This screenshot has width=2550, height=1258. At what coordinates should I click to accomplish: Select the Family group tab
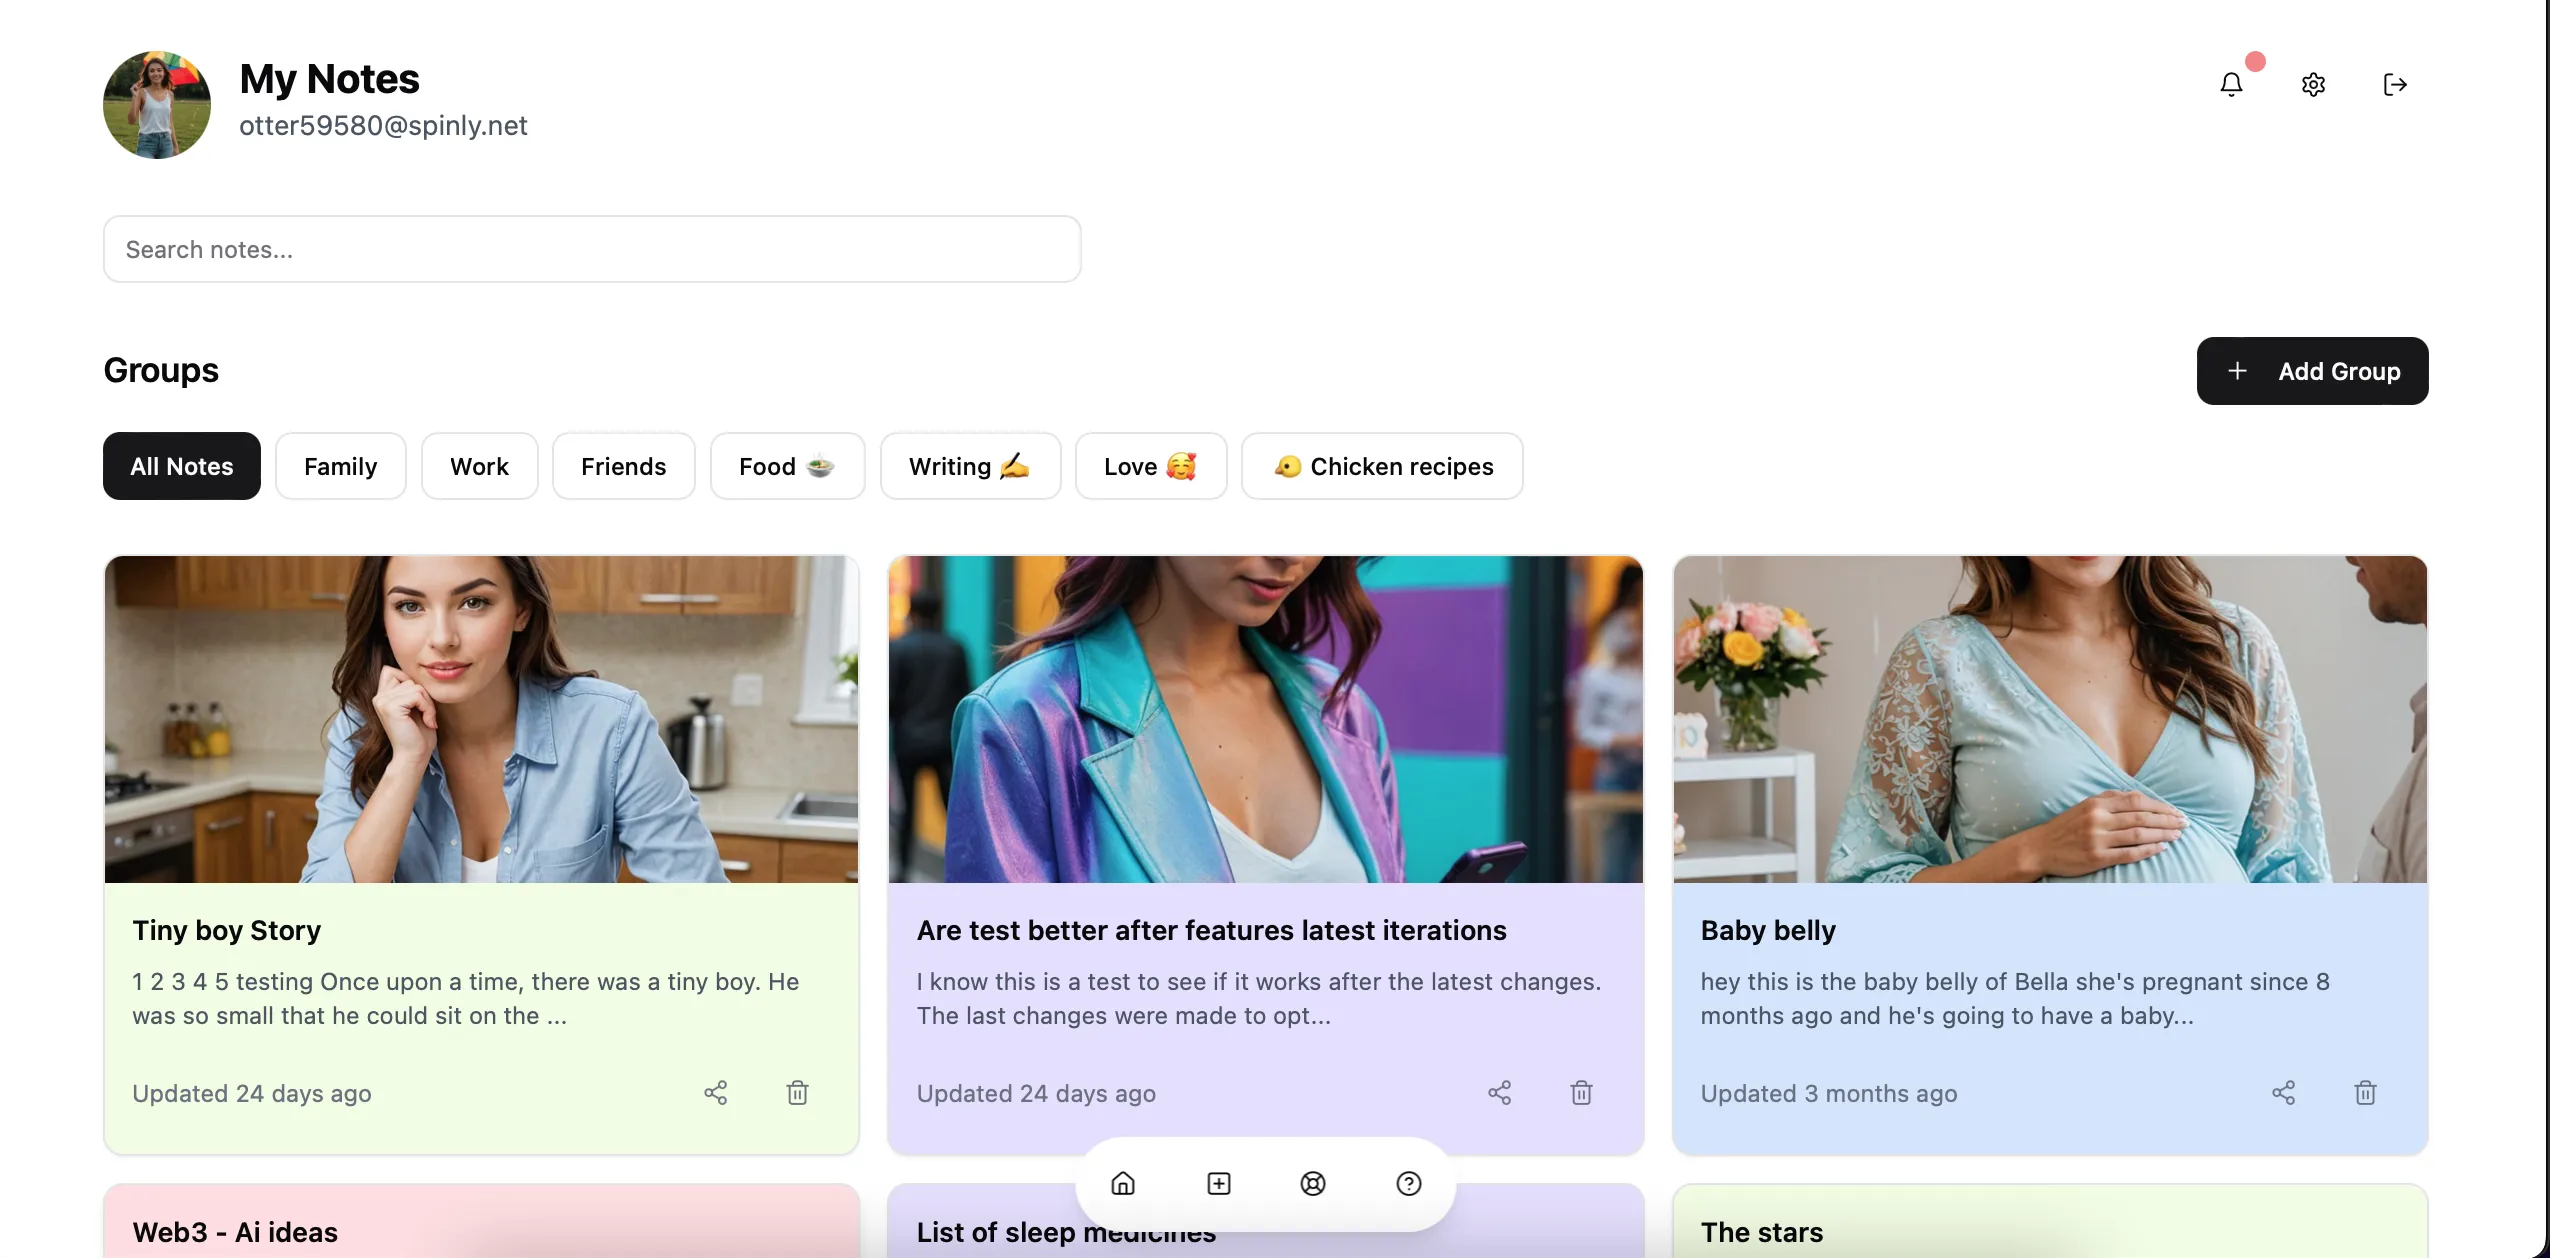[340, 466]
